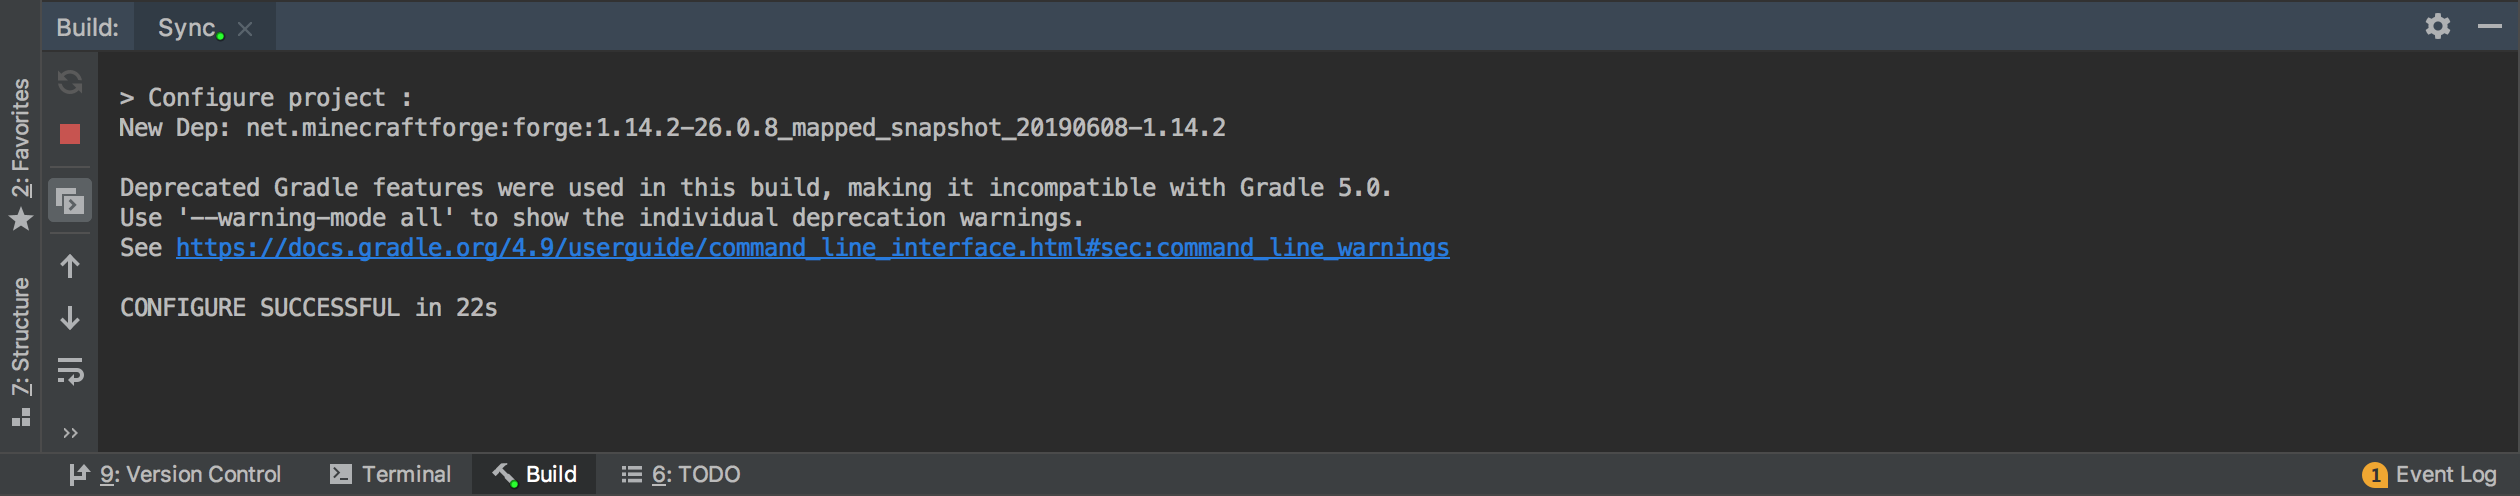
Task: Open the Structure side panel
Action: pos(21,350)
